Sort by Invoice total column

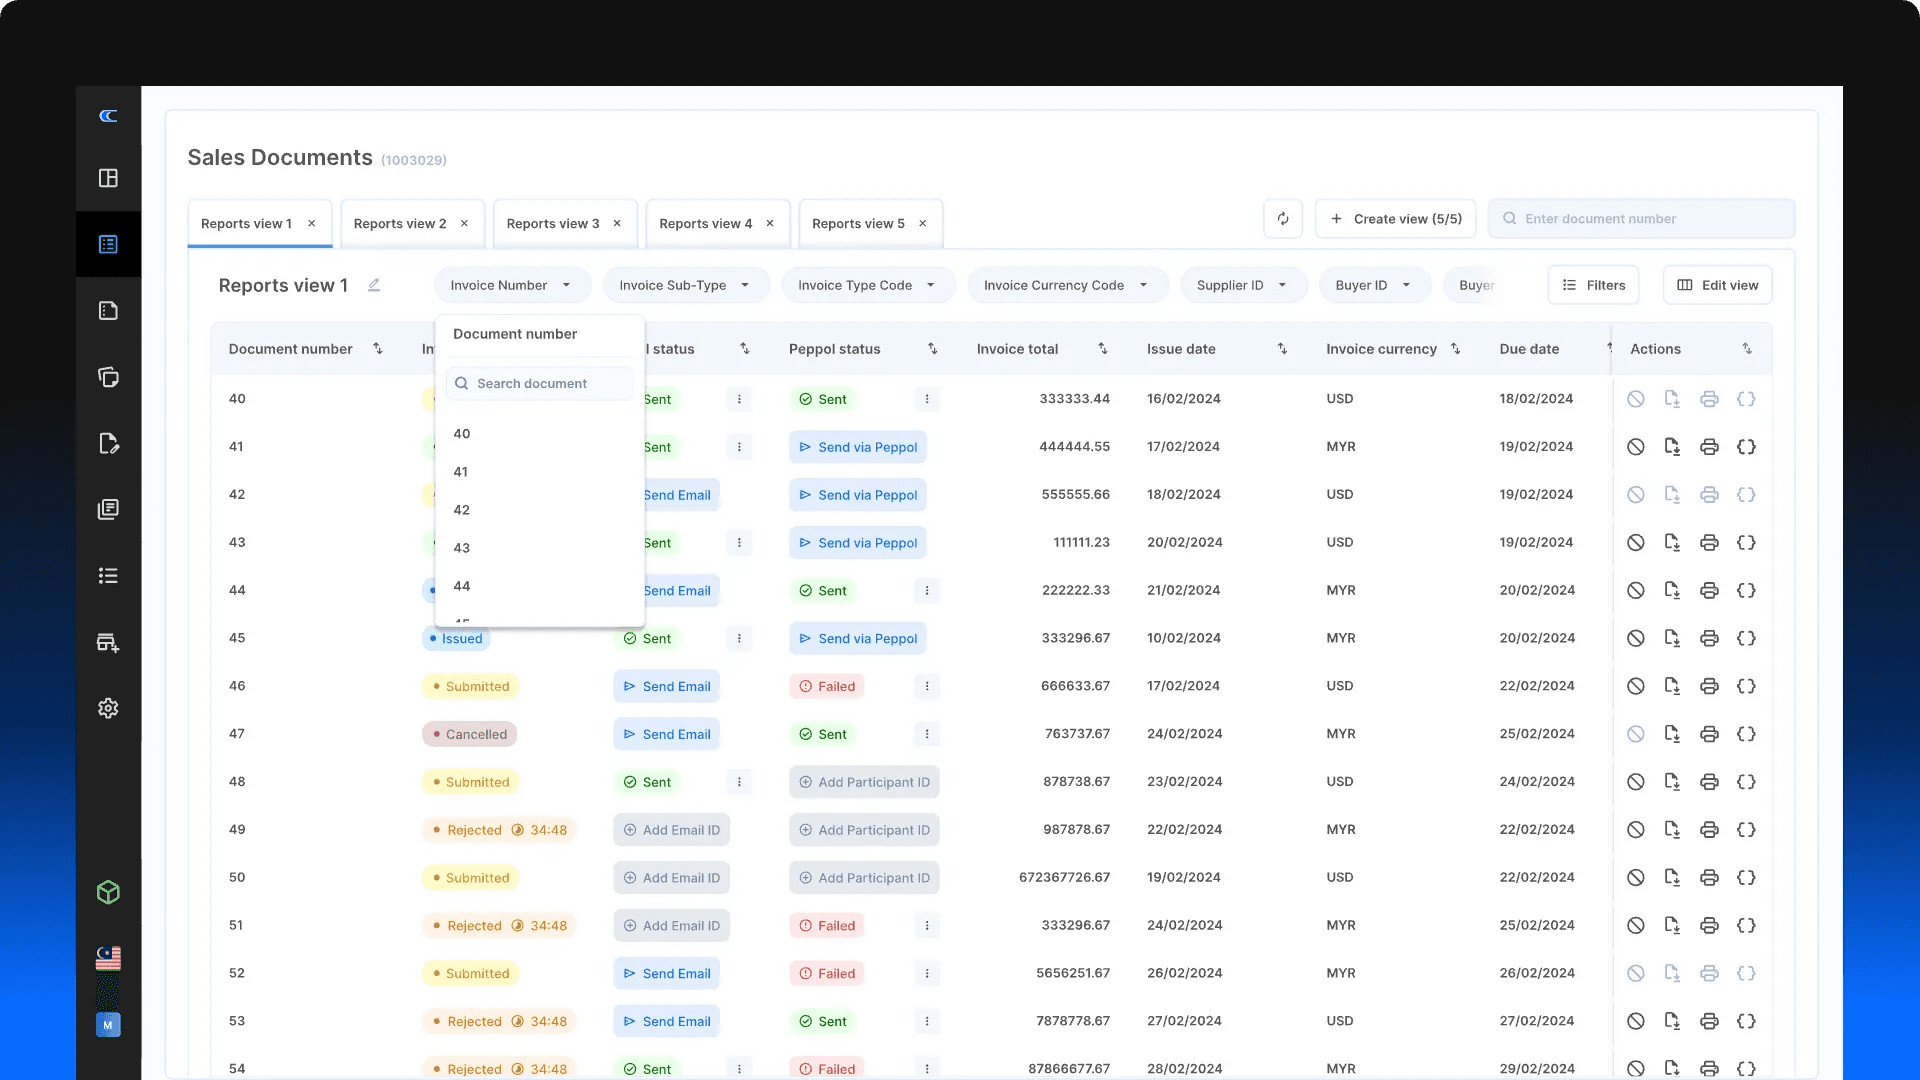[1102, 349]
